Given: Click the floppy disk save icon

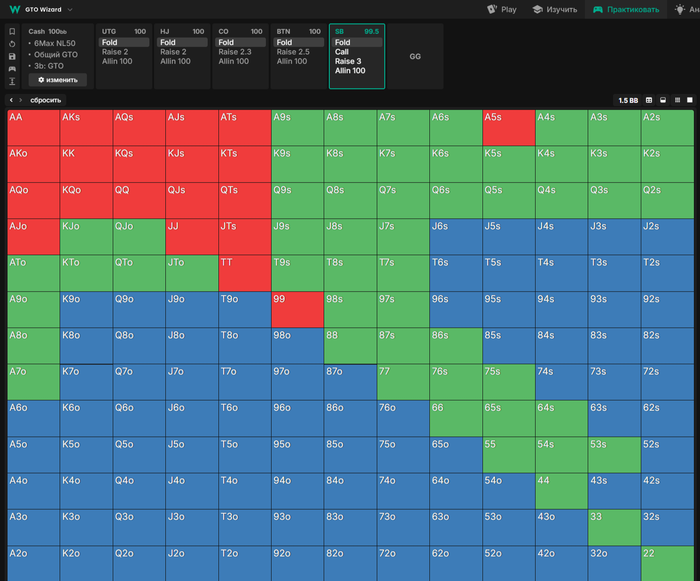Looking at the screenshot, I should point(12,56).
